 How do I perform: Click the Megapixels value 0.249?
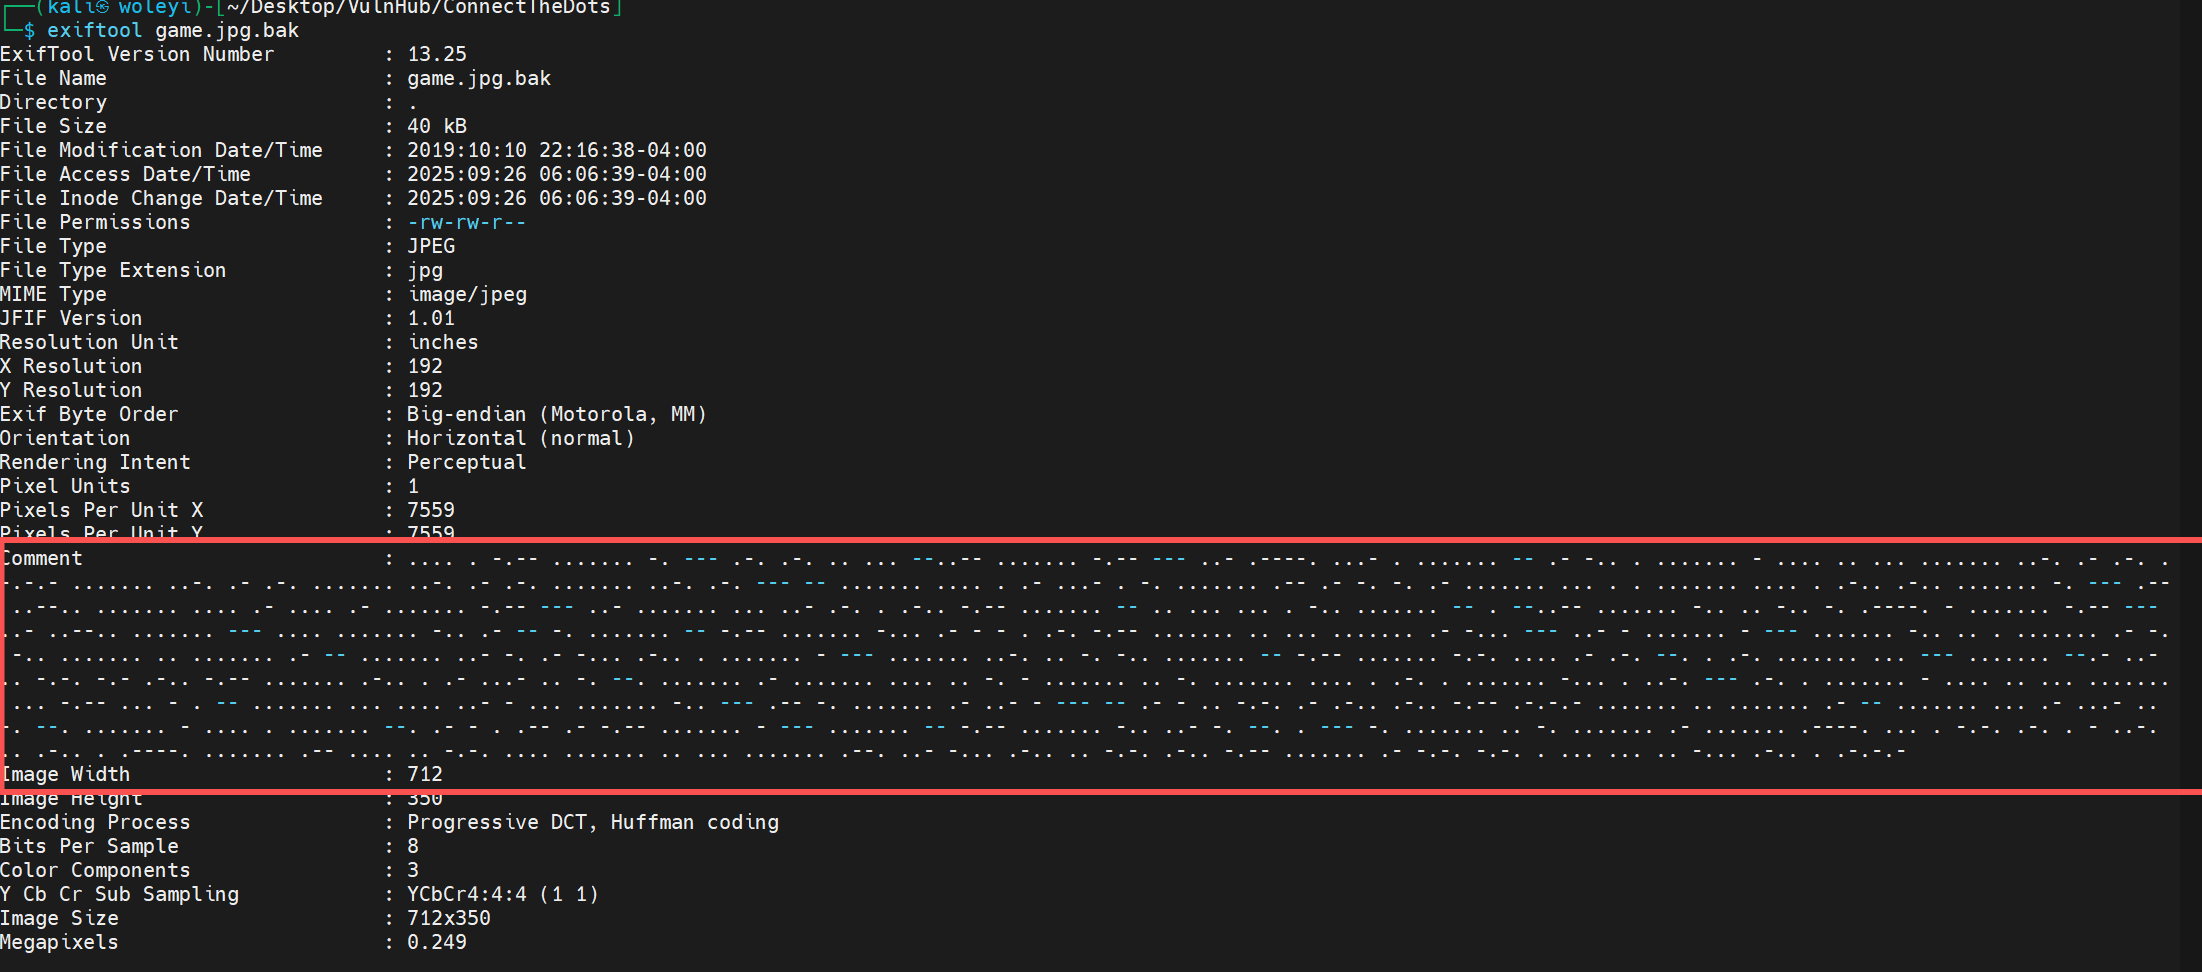(437, 942)
